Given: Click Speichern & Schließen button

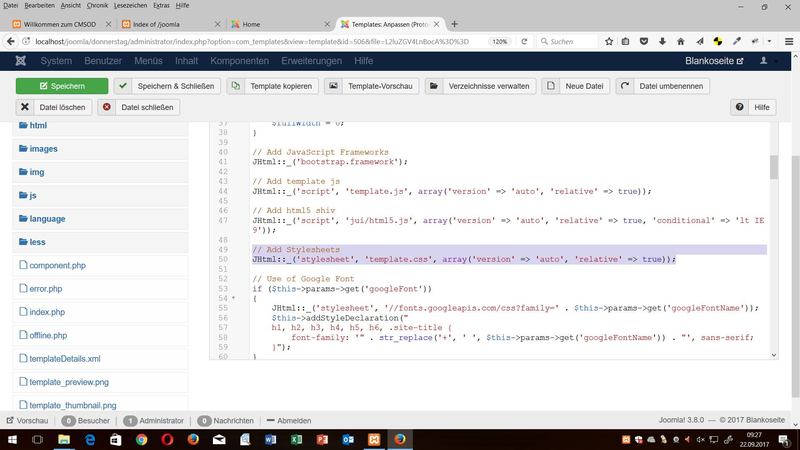Looking at the screenshot, I should coord(166,86).
